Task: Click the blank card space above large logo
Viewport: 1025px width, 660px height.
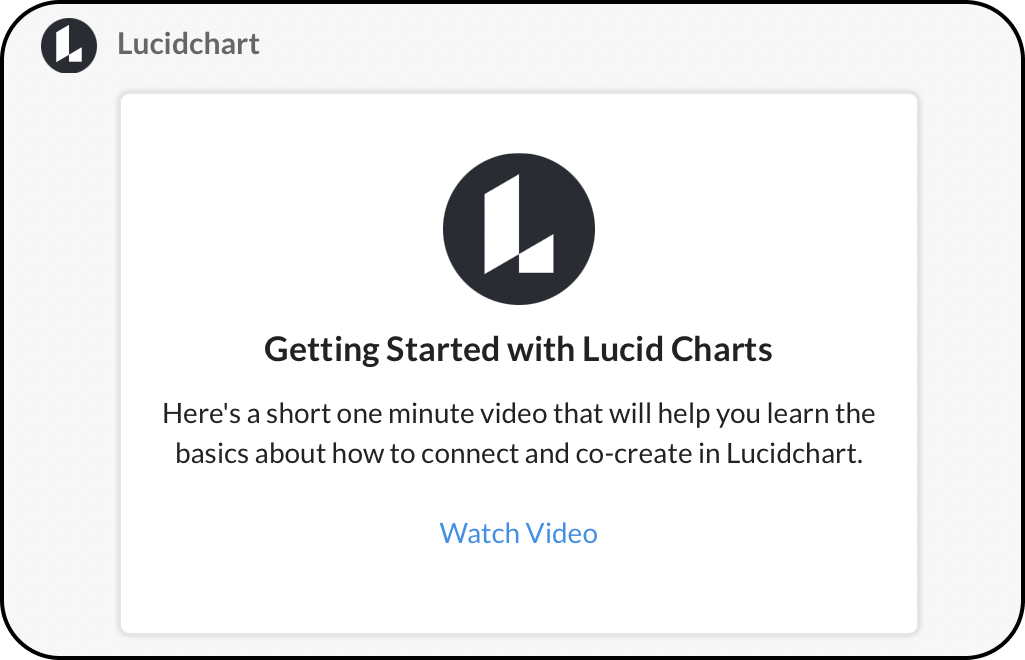Action: click(518, 123)
